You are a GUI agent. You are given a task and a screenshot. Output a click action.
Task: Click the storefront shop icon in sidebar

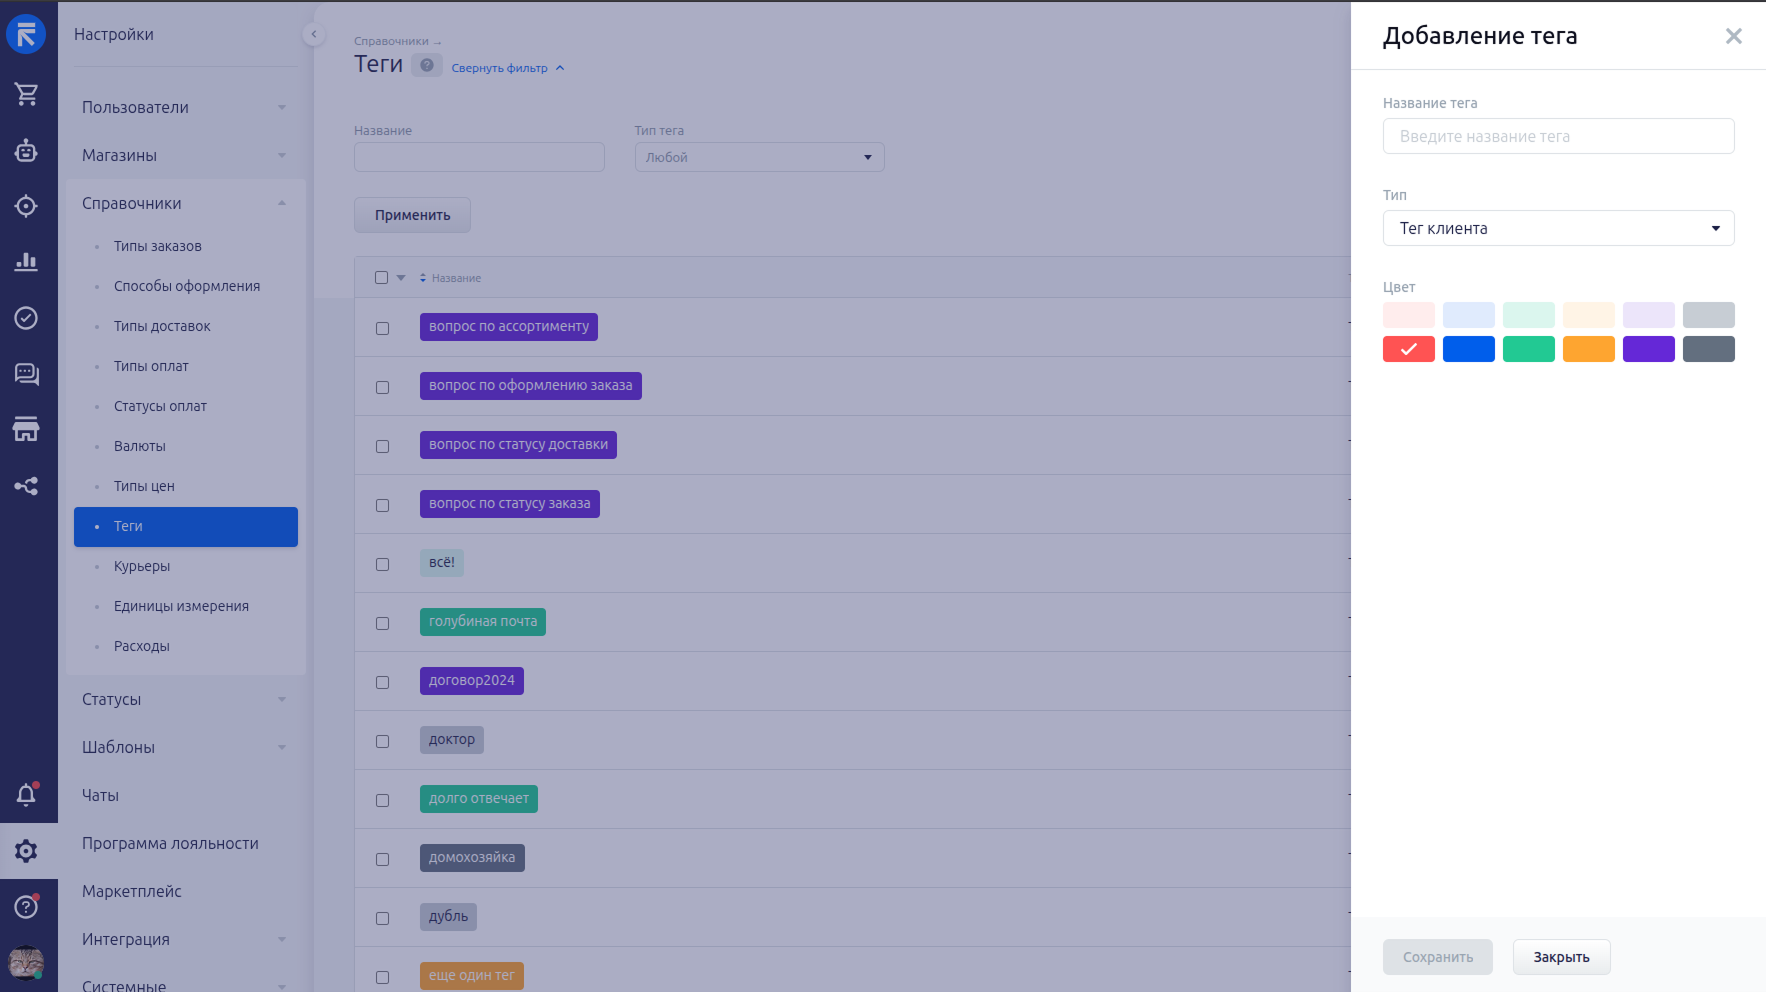27,430
